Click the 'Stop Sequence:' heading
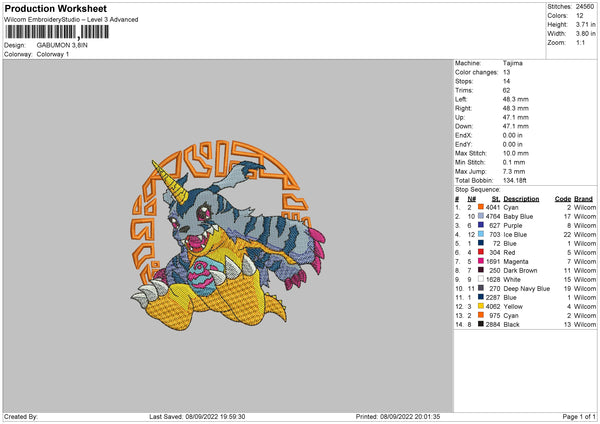Image resolution: width=600 pixels, height=424 pixels. point(478,189)
